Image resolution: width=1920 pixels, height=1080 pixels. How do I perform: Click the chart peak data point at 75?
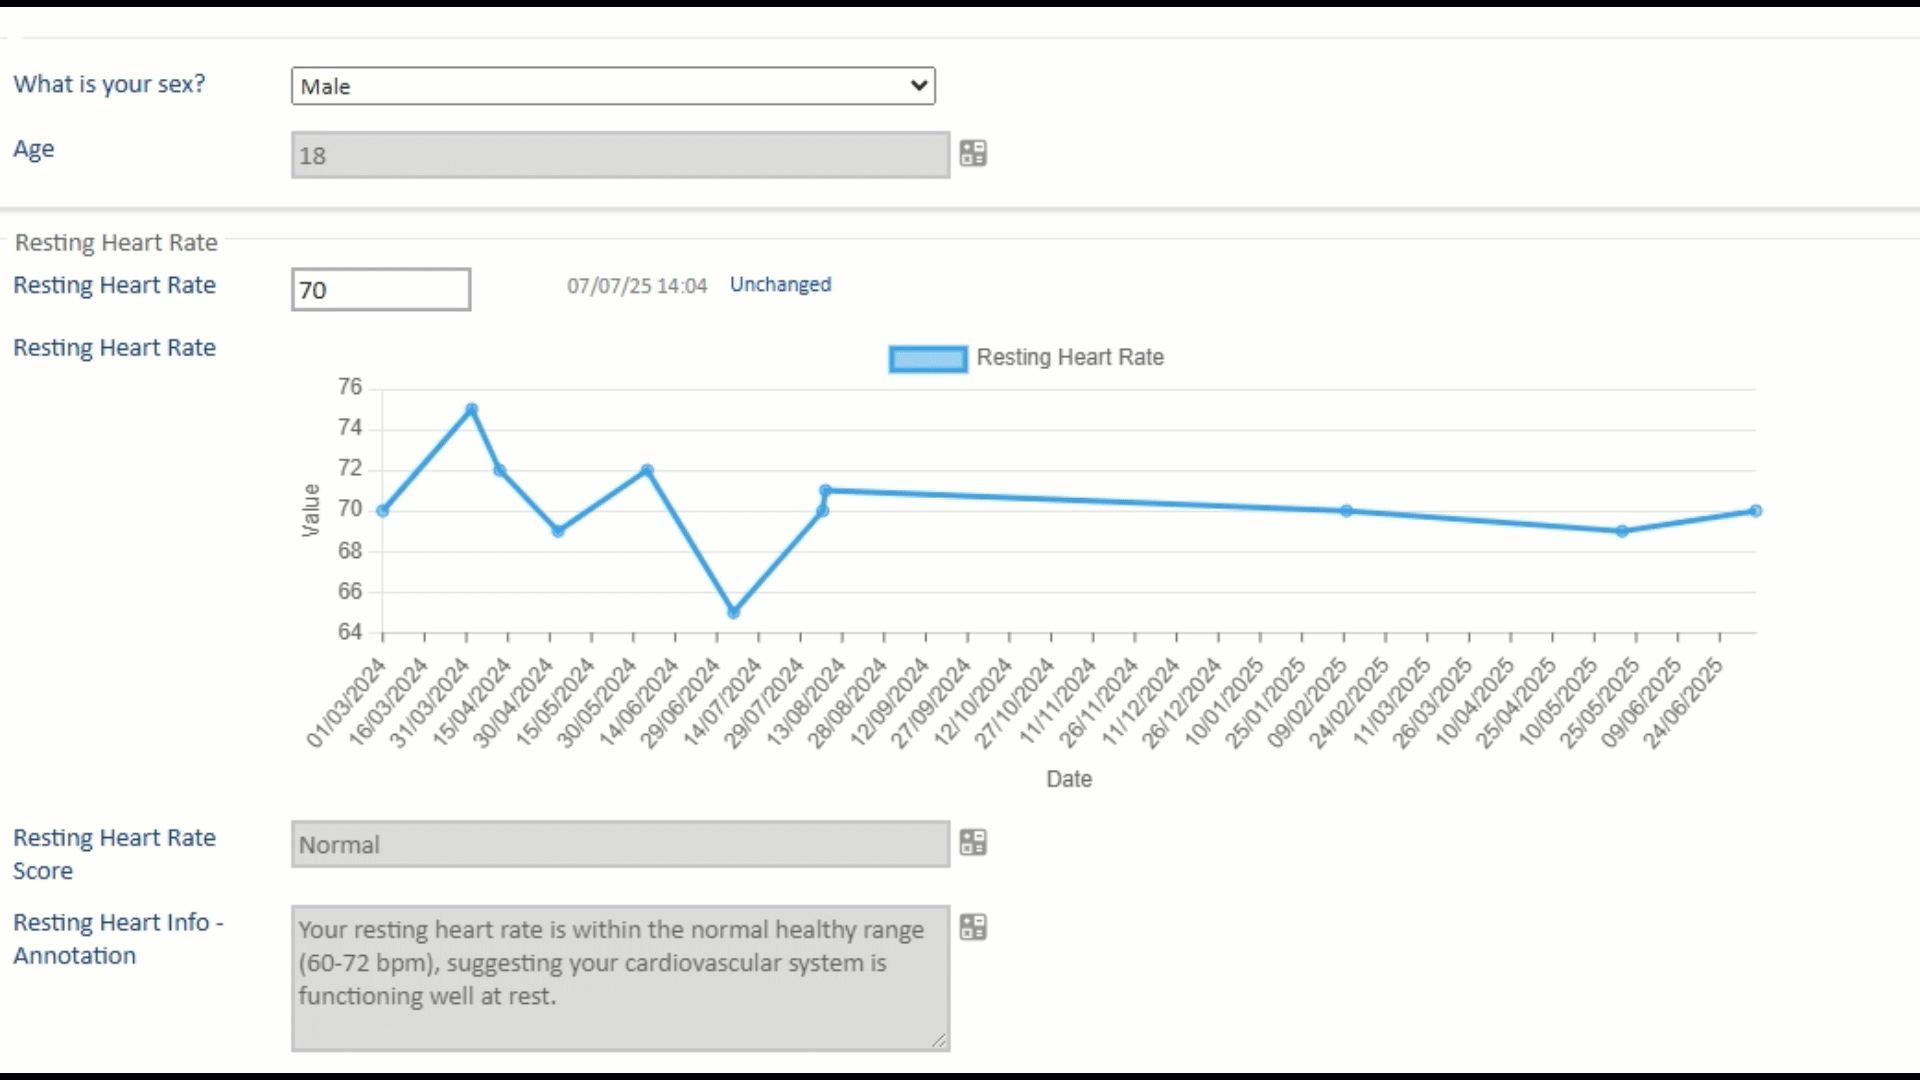click(471, 409)
